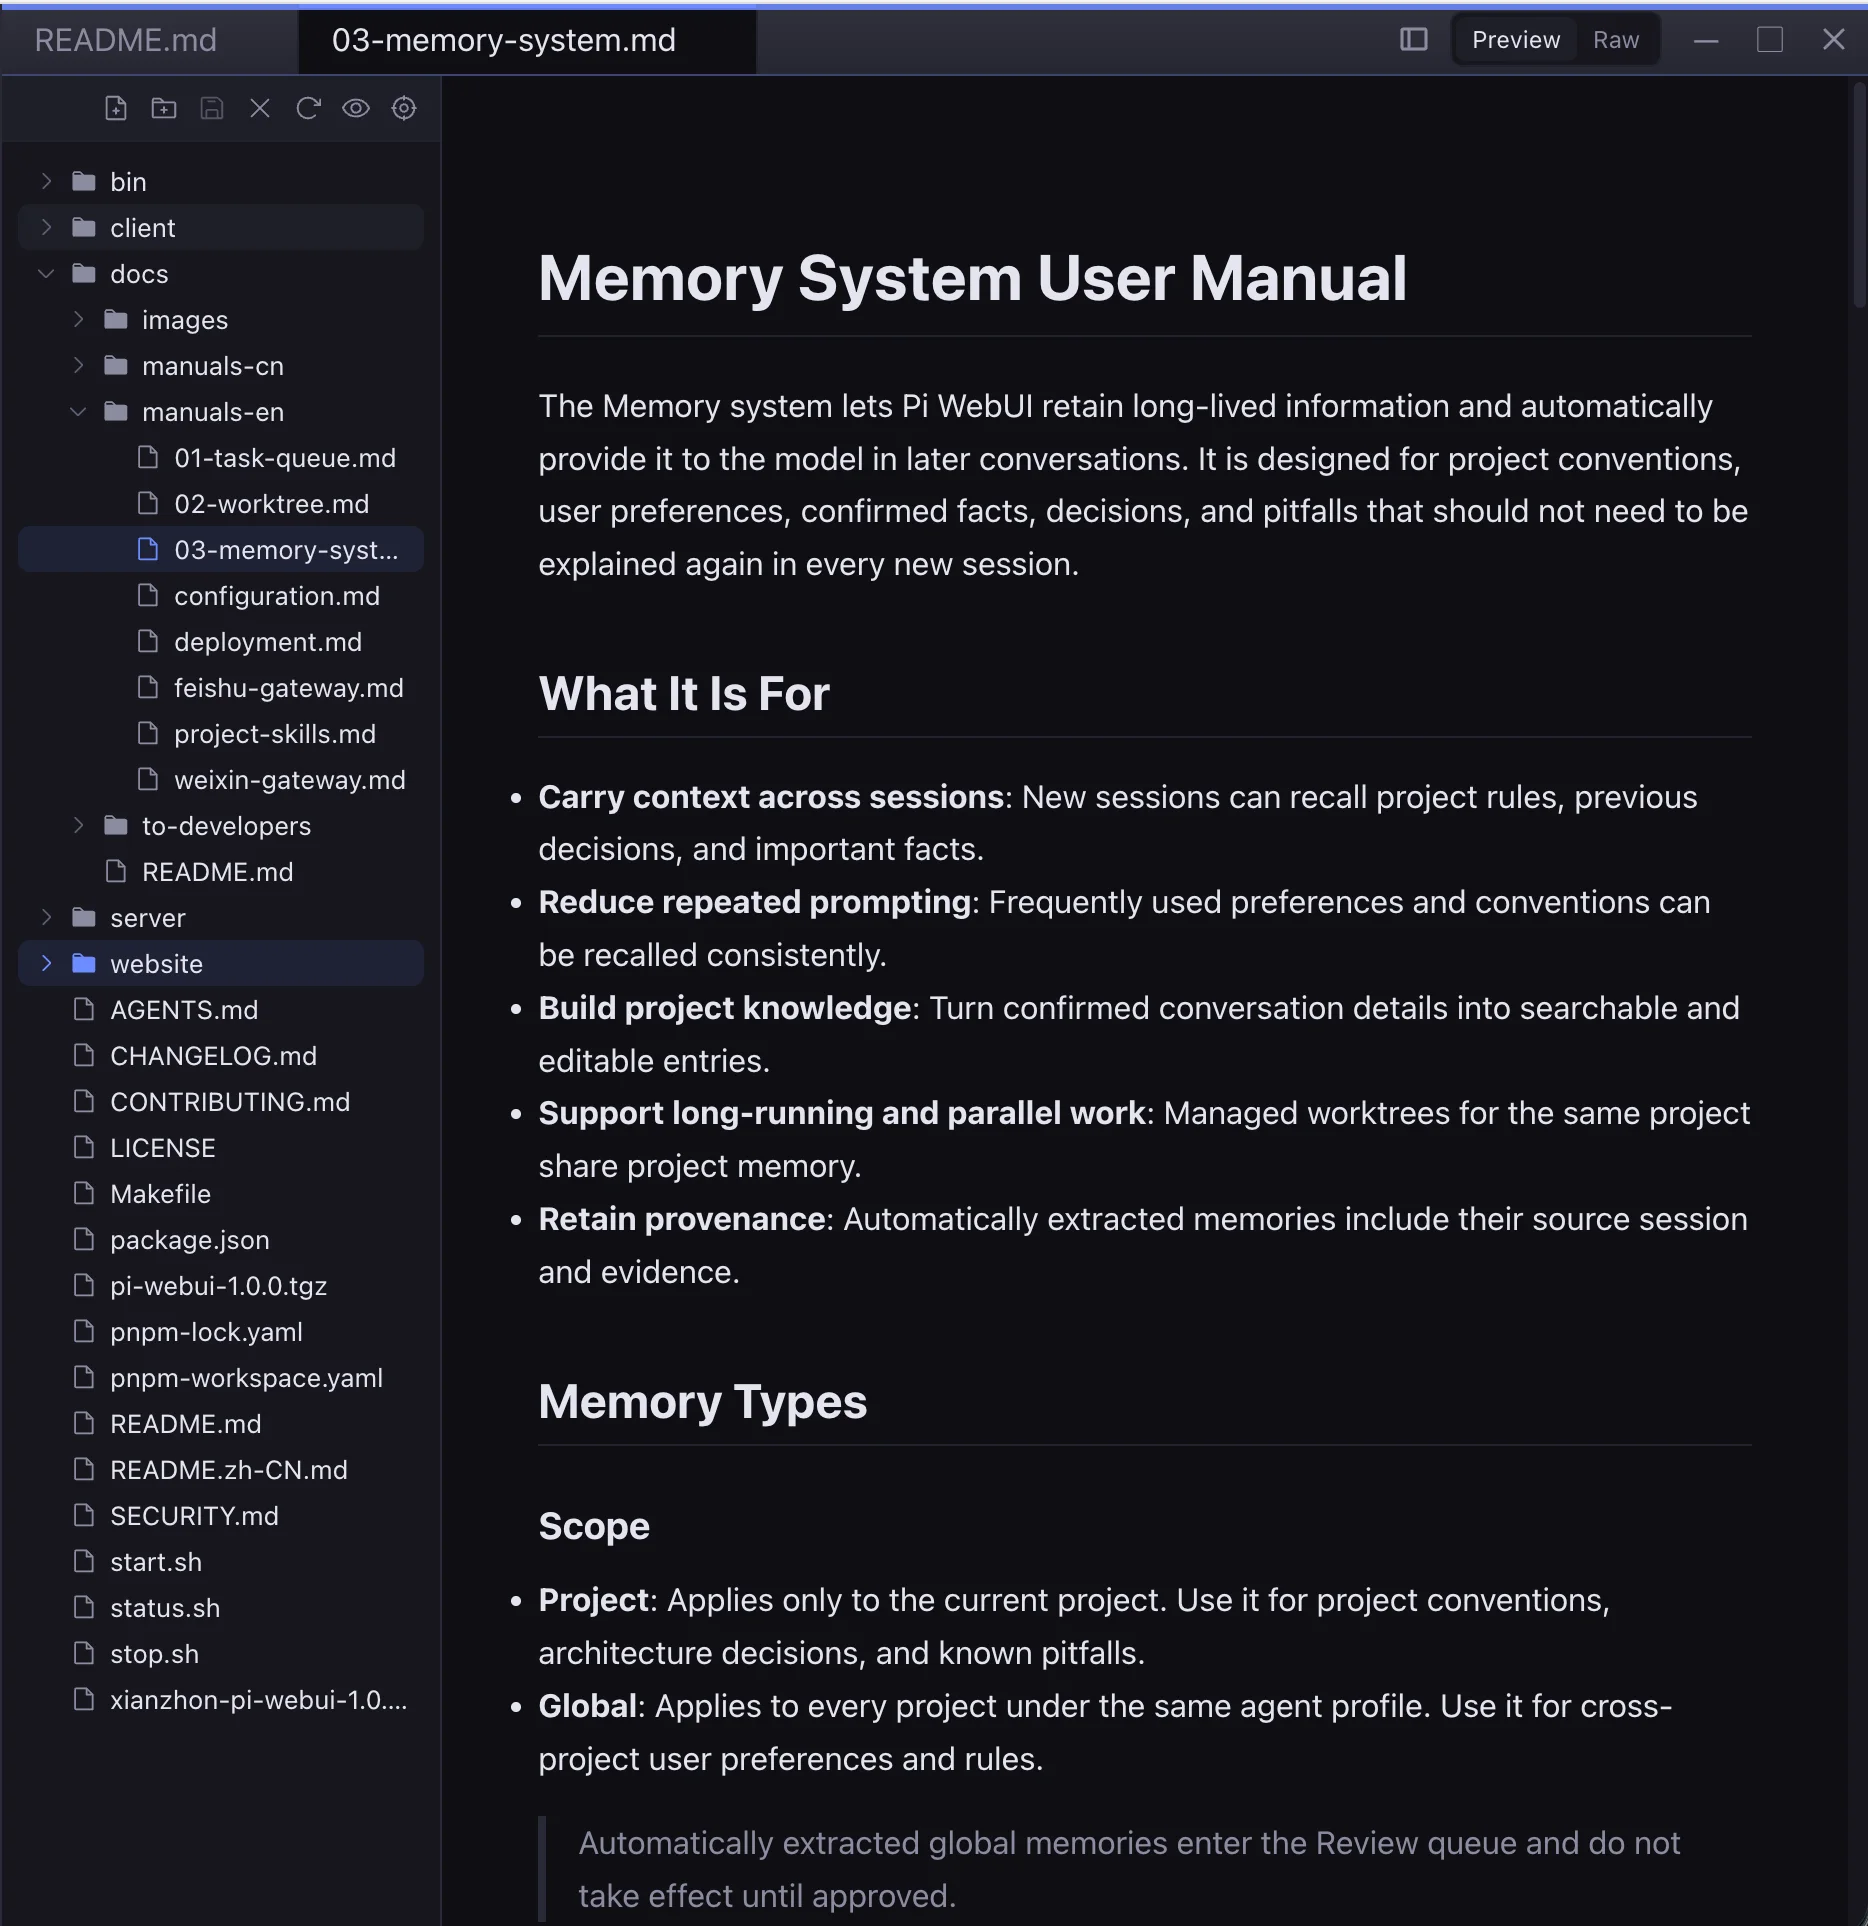This screenshot has width=1868, height=1926.
Task: Open pnpm-lock.yaml in the file tree
Action: coord(221,1331)
